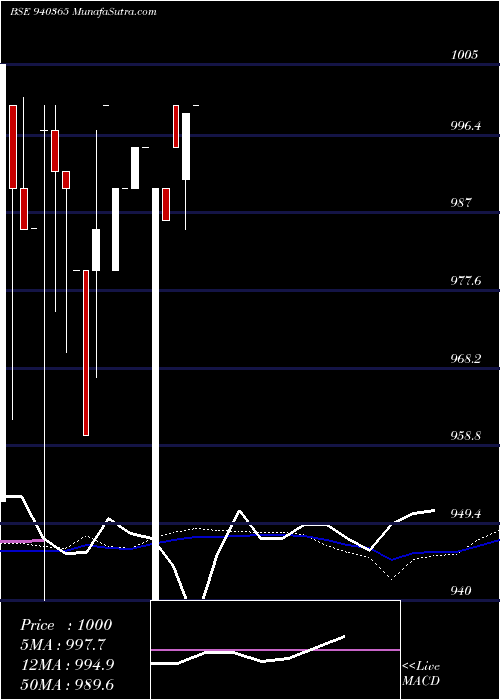Click the BSE 940865 MunafaSutra.com title text

point(83,12)
